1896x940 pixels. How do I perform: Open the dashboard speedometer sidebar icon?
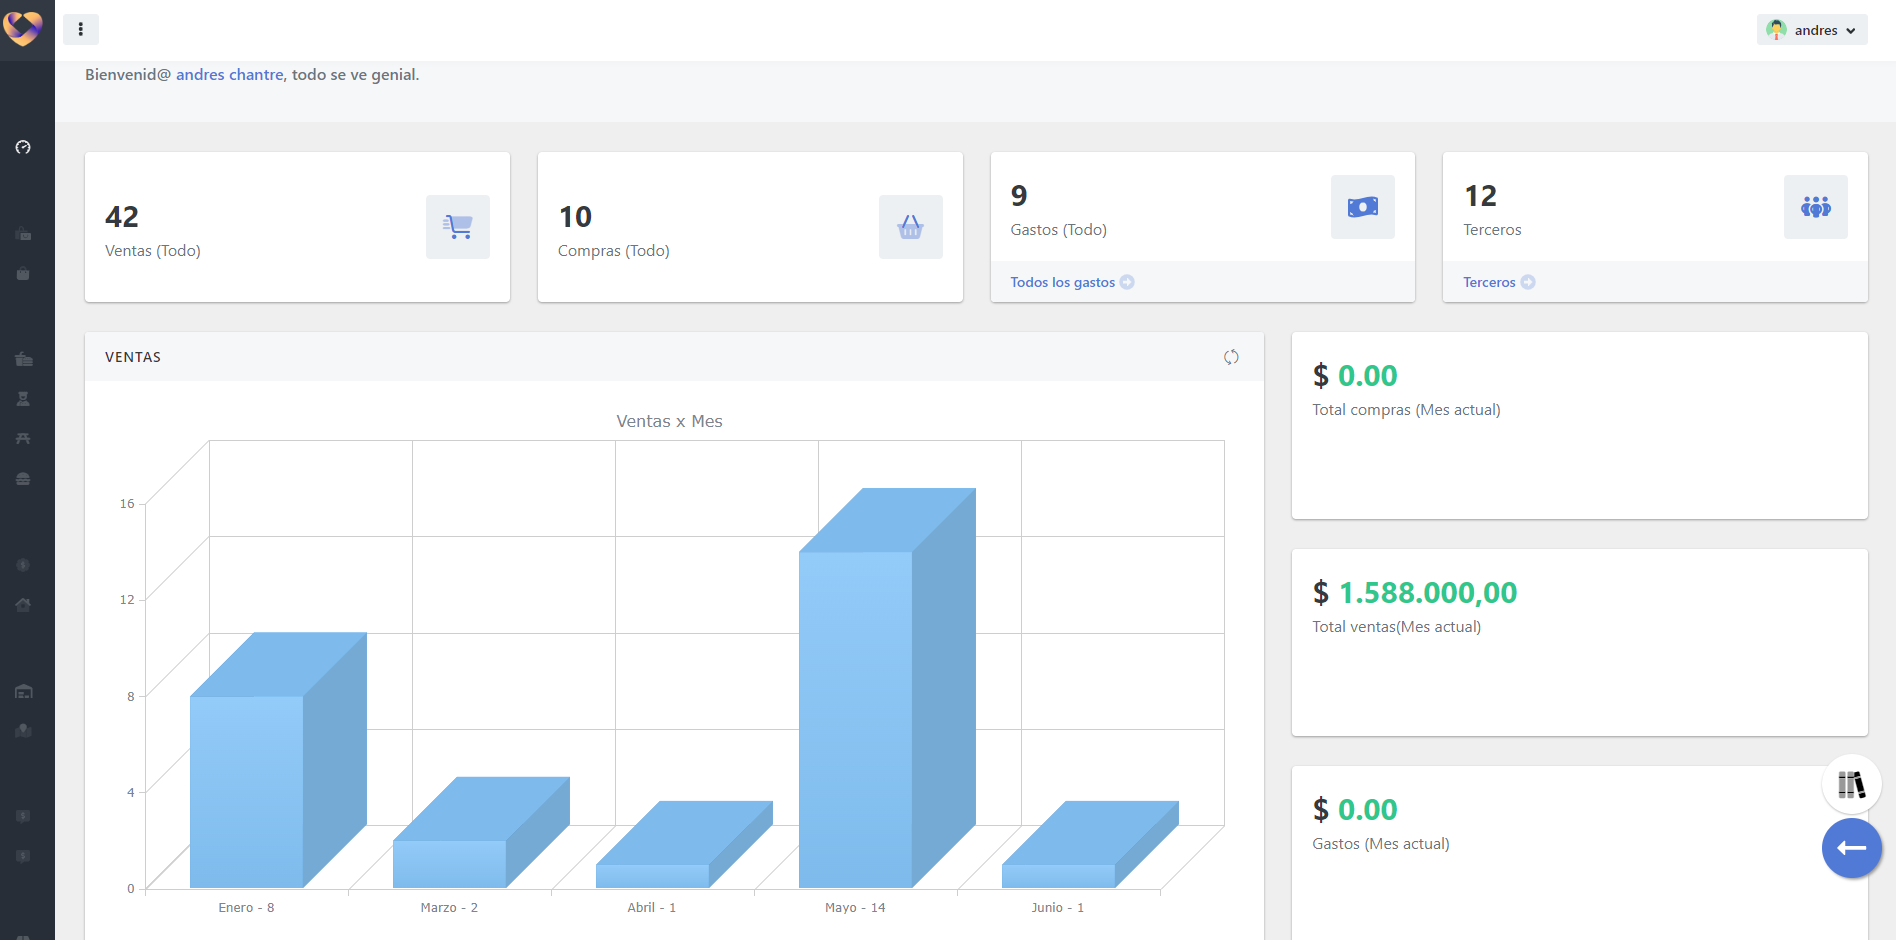[x=23, y=147]
